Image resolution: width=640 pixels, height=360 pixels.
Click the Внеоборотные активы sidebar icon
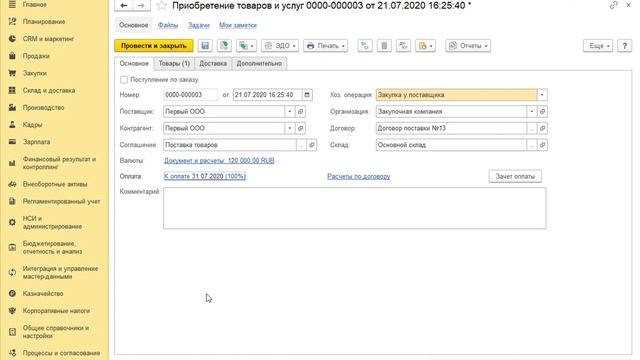(x=12, y=184)
